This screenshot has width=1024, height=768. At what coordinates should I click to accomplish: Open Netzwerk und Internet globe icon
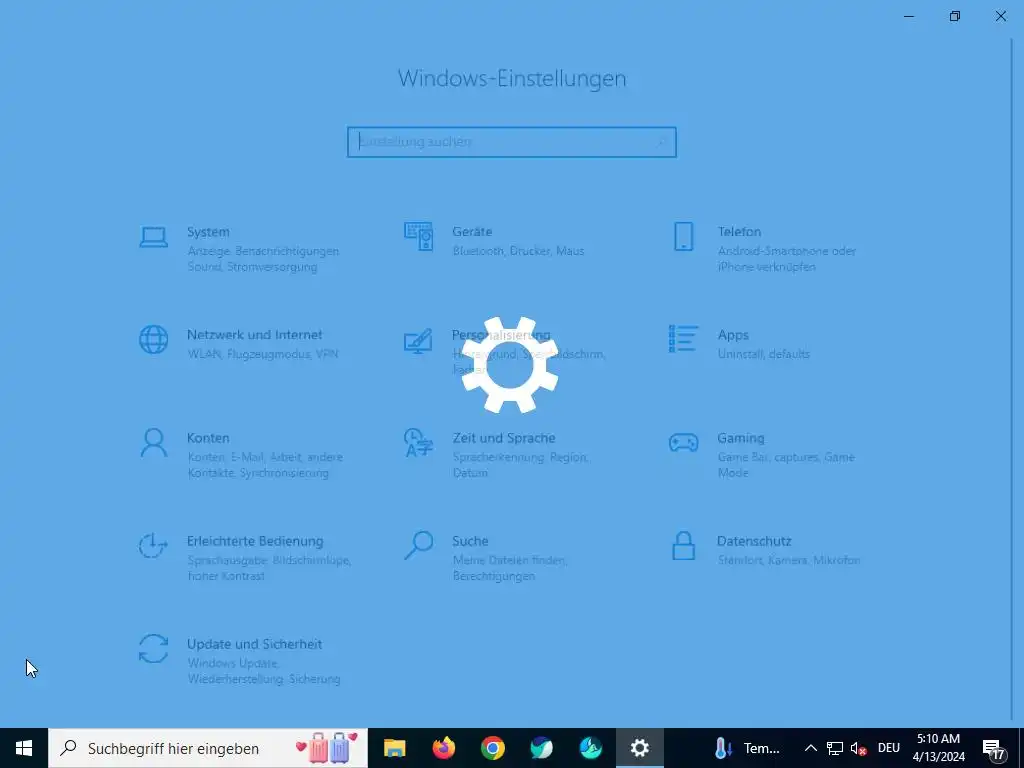[x=153, y=340]
